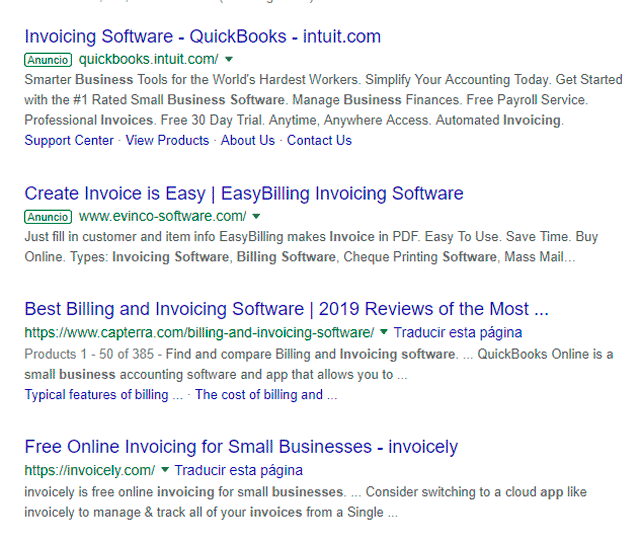
Task: Click Traducir esta página for the capterra result
Action: 458,333
